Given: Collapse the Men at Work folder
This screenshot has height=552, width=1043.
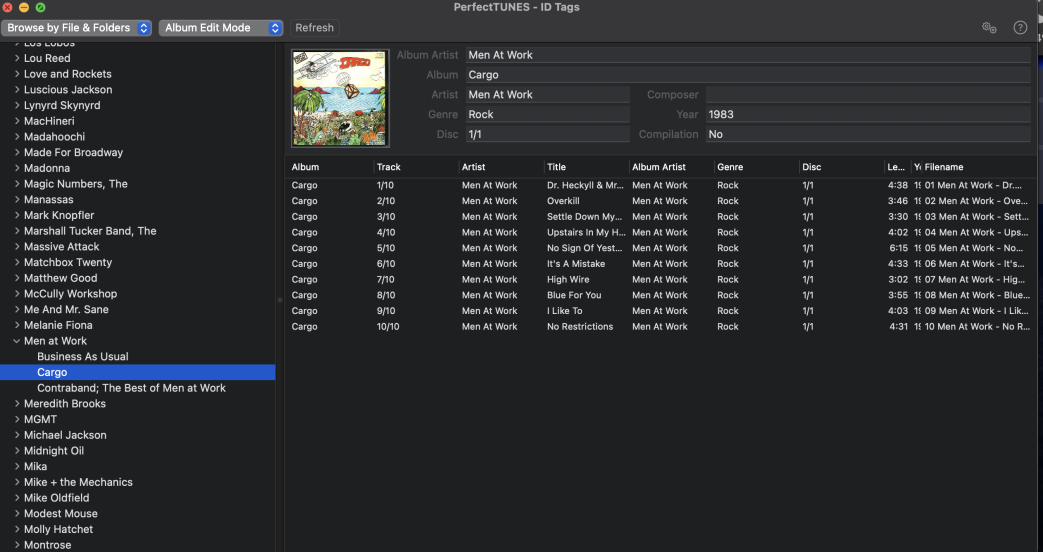Looking at the screenshot, I should point(17,341).
